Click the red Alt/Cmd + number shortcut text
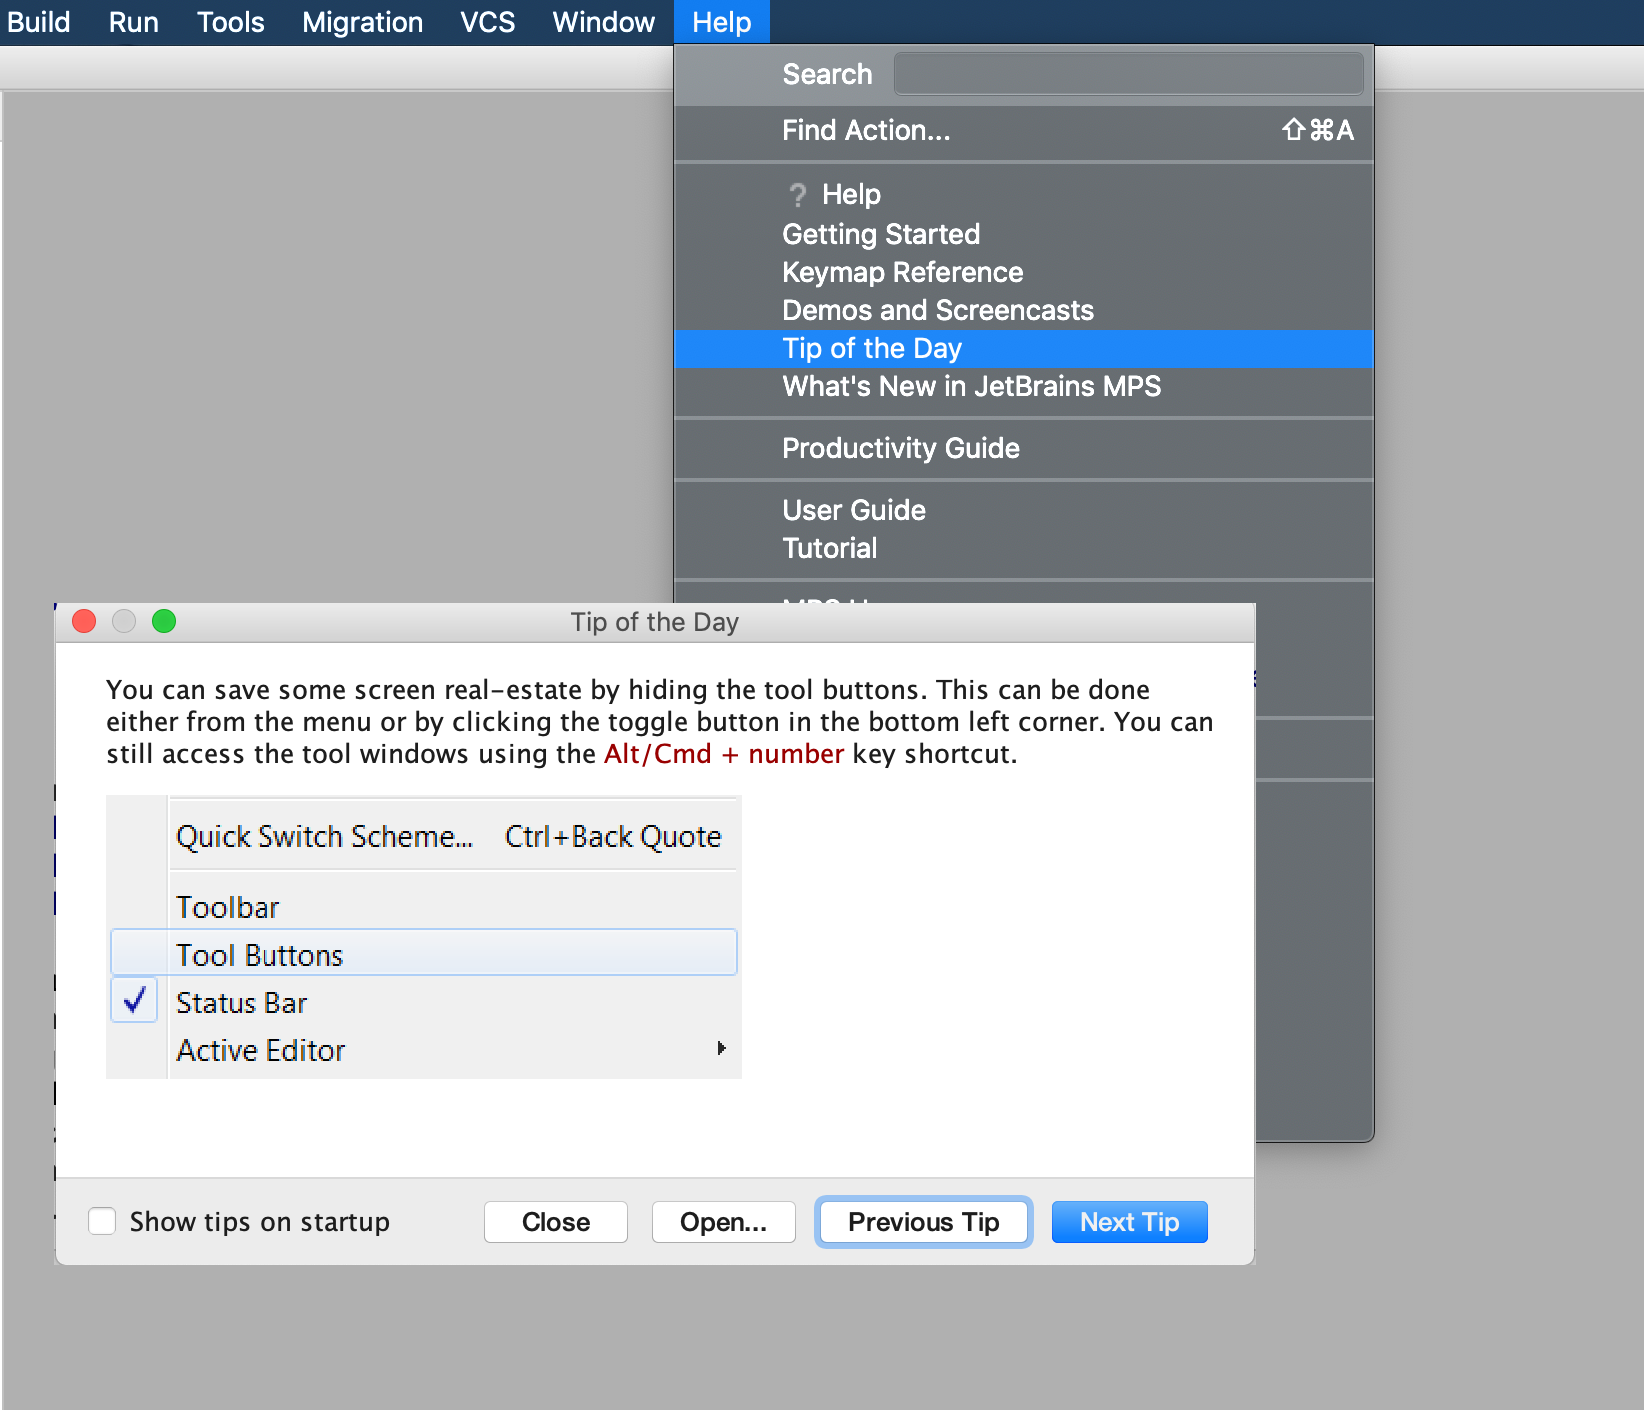The height and width of the screenshot is (1410, 1644). [724, 753]
